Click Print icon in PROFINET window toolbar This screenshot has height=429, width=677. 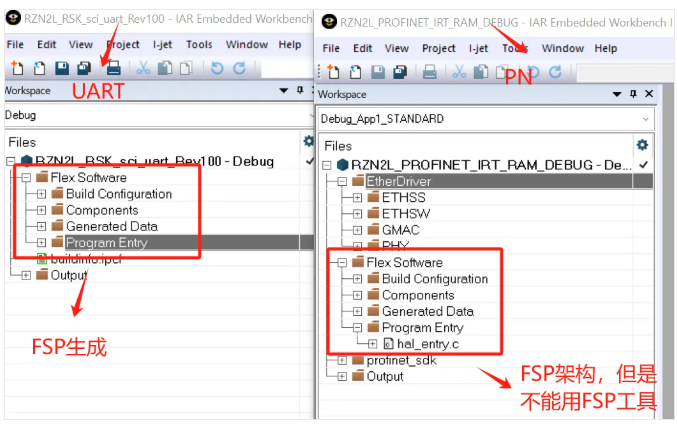point(429,72)
